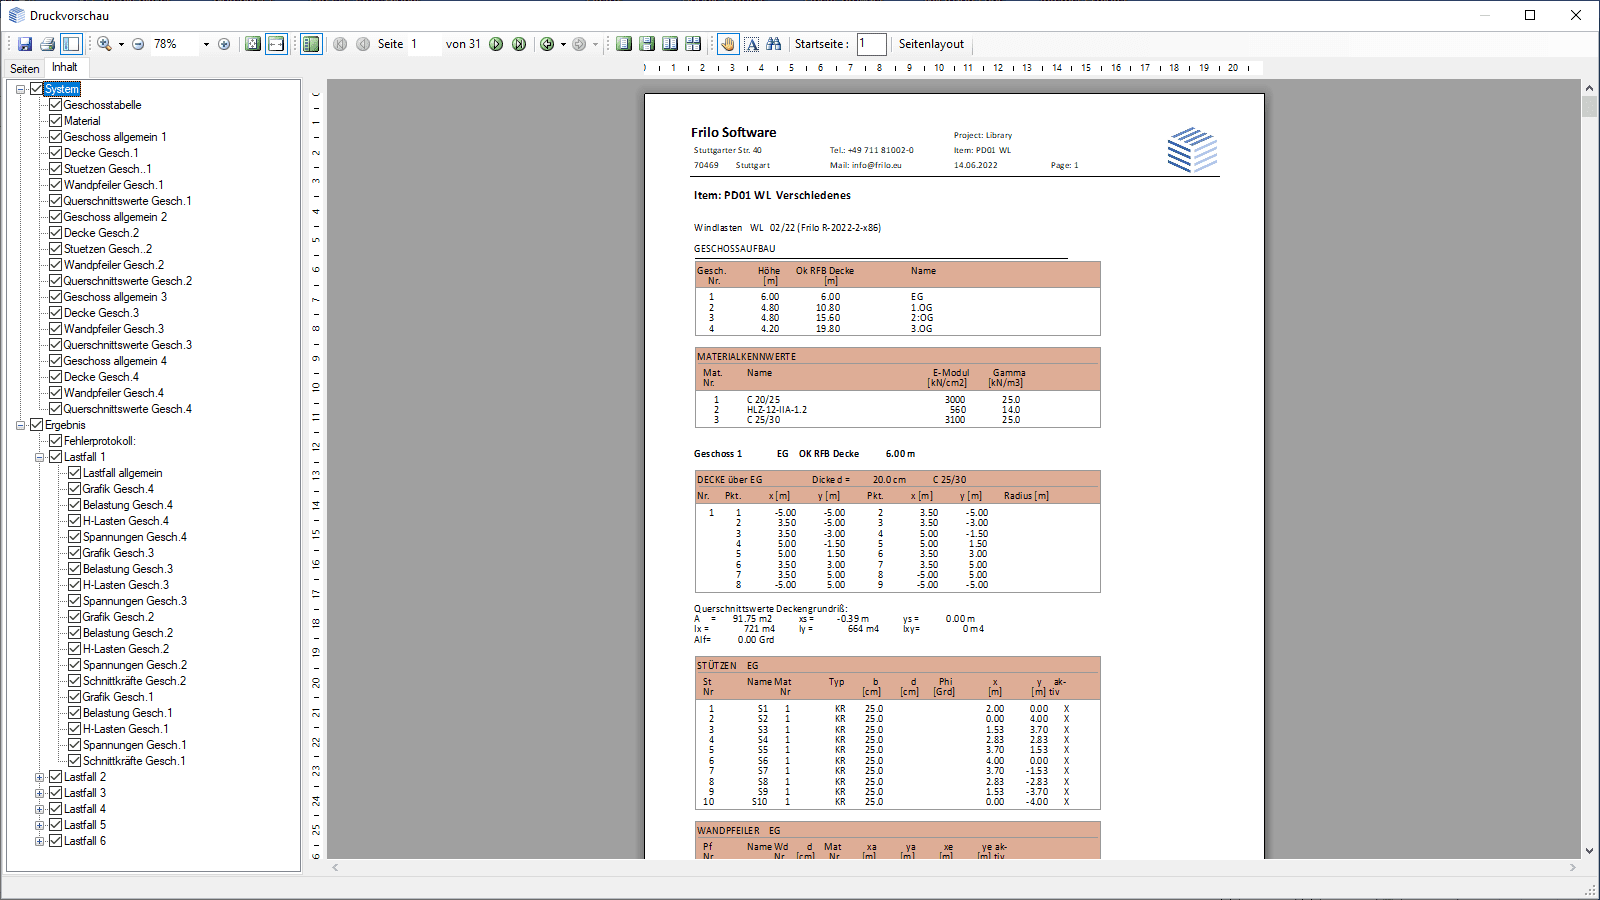Toggle the Schnittkräfte Gesch.2 checkbox
This screenshot has height=900, width=1600.
point(75,681)
